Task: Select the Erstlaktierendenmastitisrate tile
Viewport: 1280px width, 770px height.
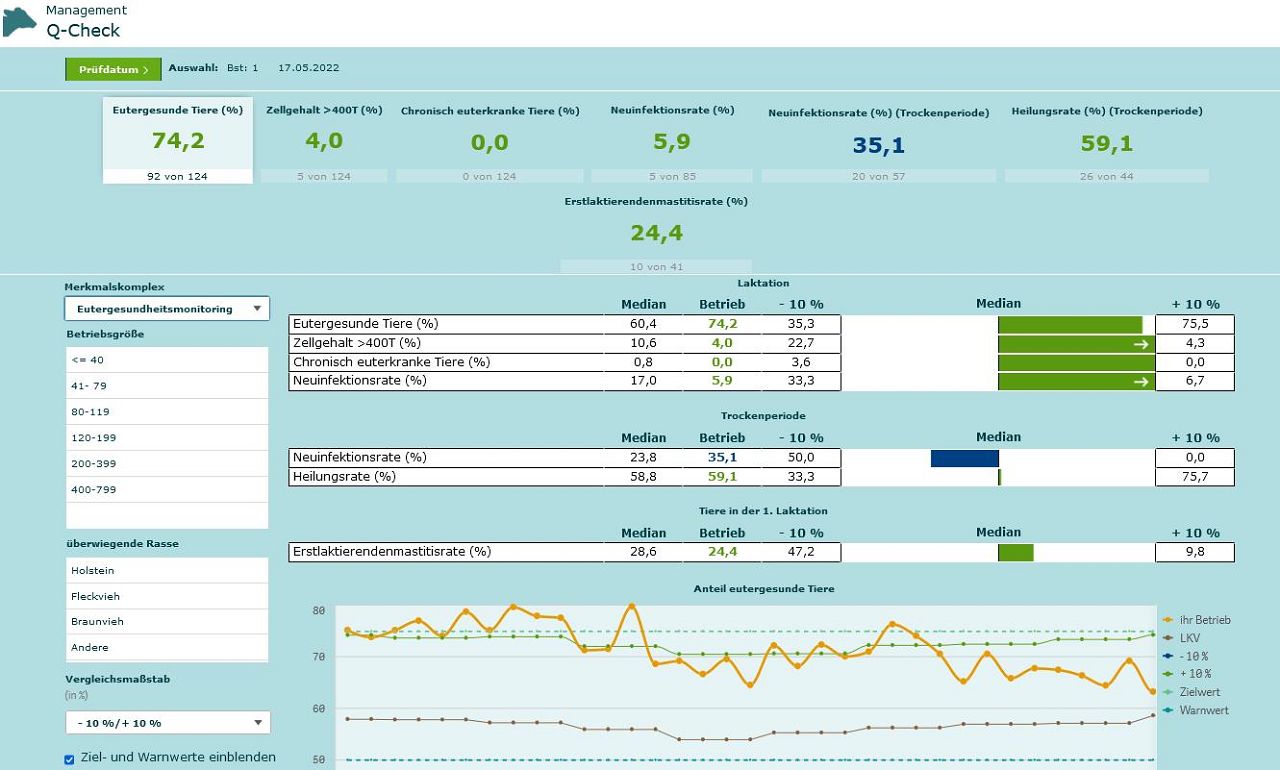Action: point(656,233)
